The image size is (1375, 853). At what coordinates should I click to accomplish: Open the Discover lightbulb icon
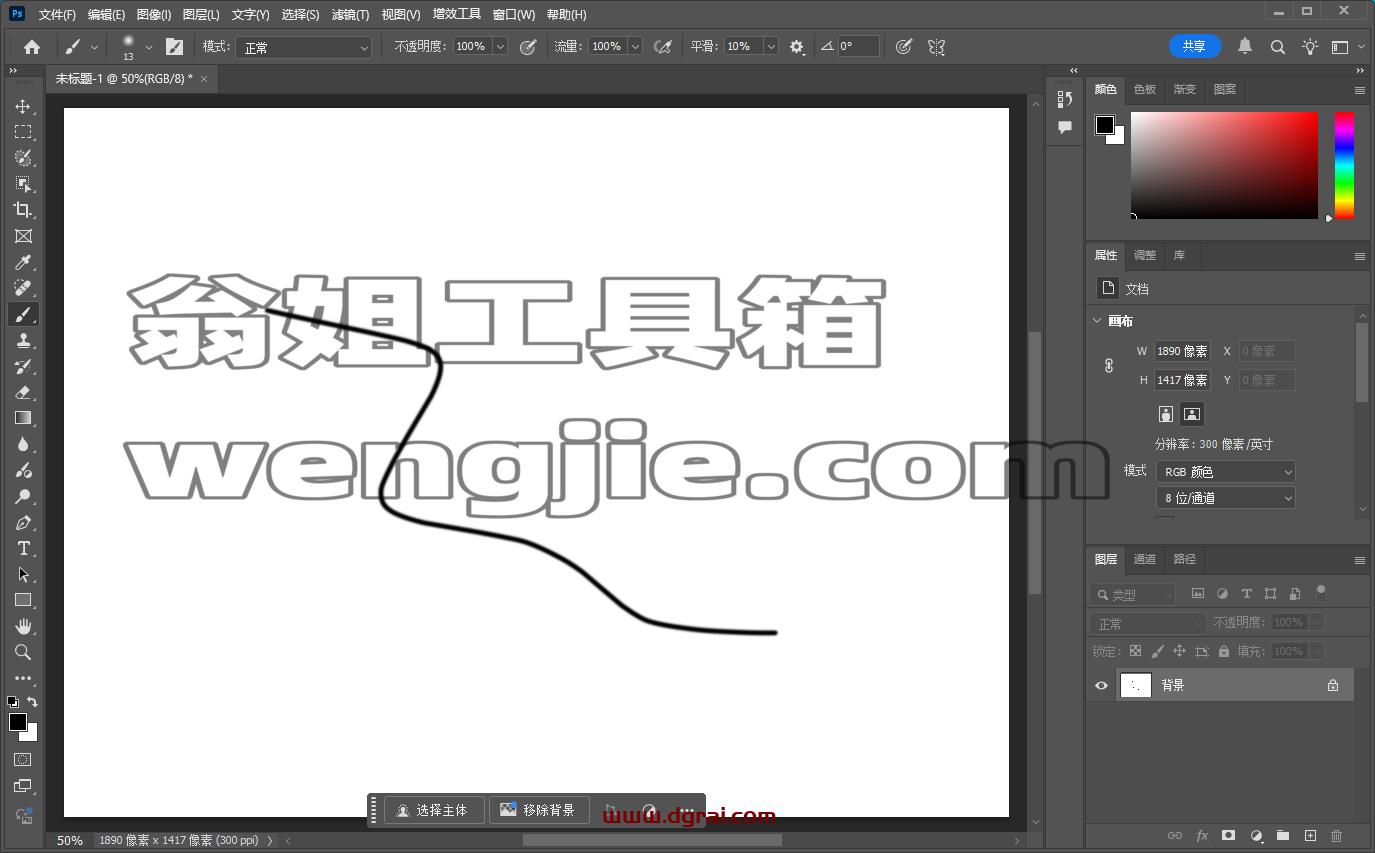point(1310,46)
